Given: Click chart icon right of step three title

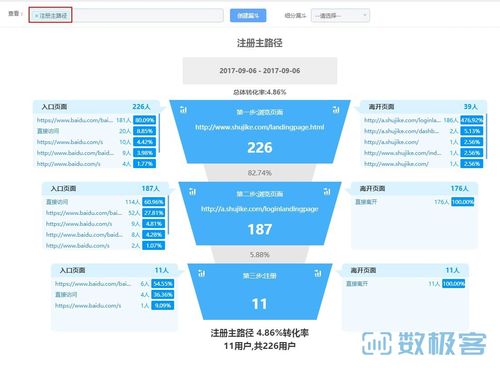Looking at the screenshot, I should coord(318,273).
